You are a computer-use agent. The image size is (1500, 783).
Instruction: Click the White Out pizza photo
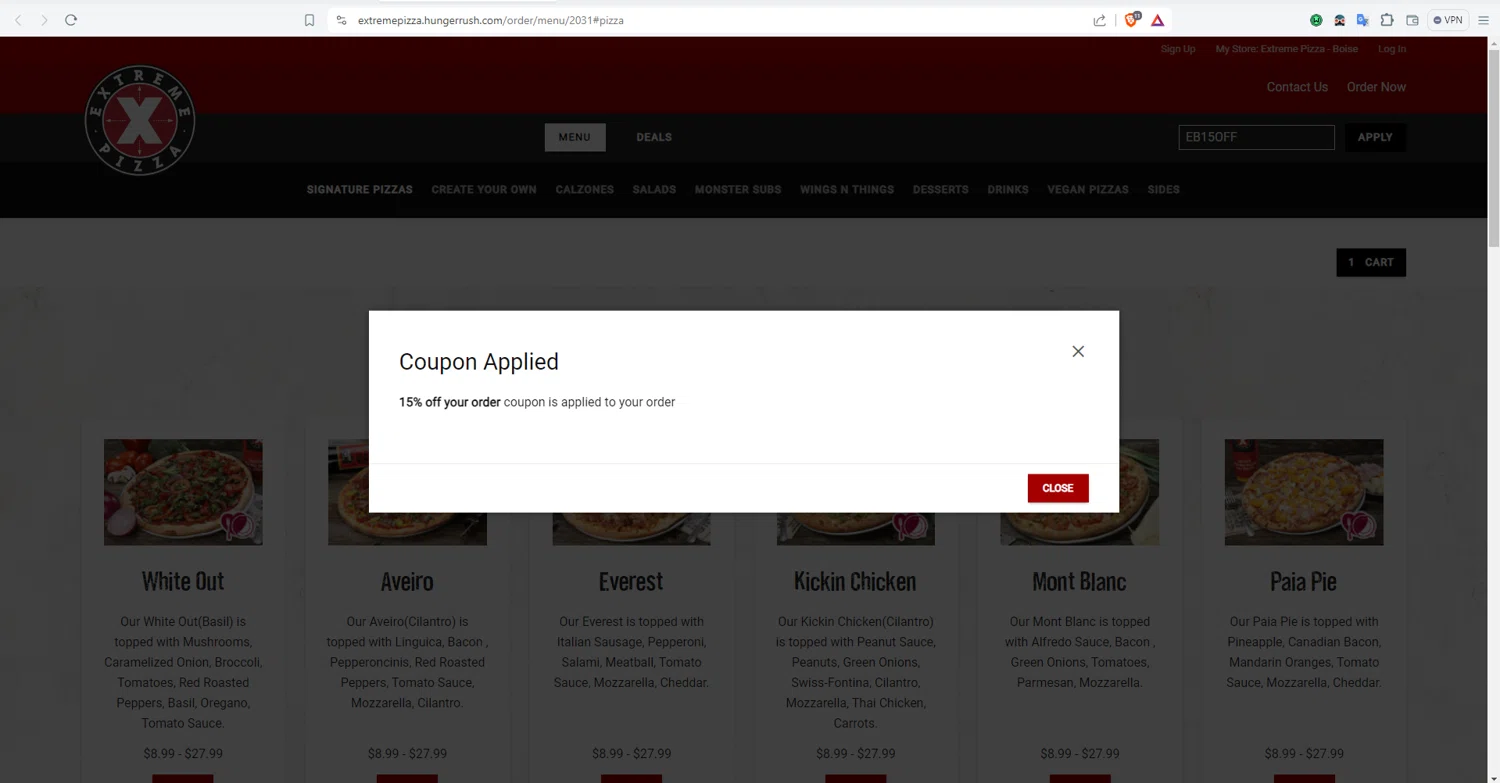coord(183,492)
